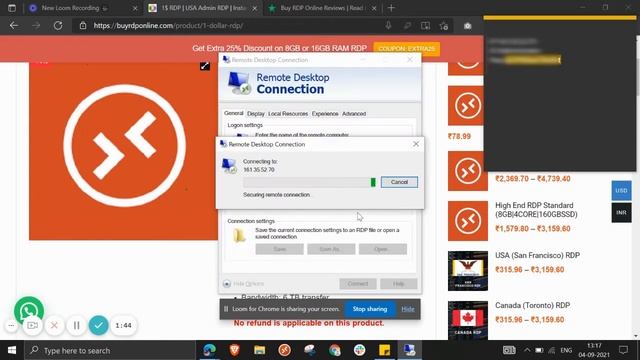
Task: Open High End RDP Standard product link
Action: (x=536, y=210)
